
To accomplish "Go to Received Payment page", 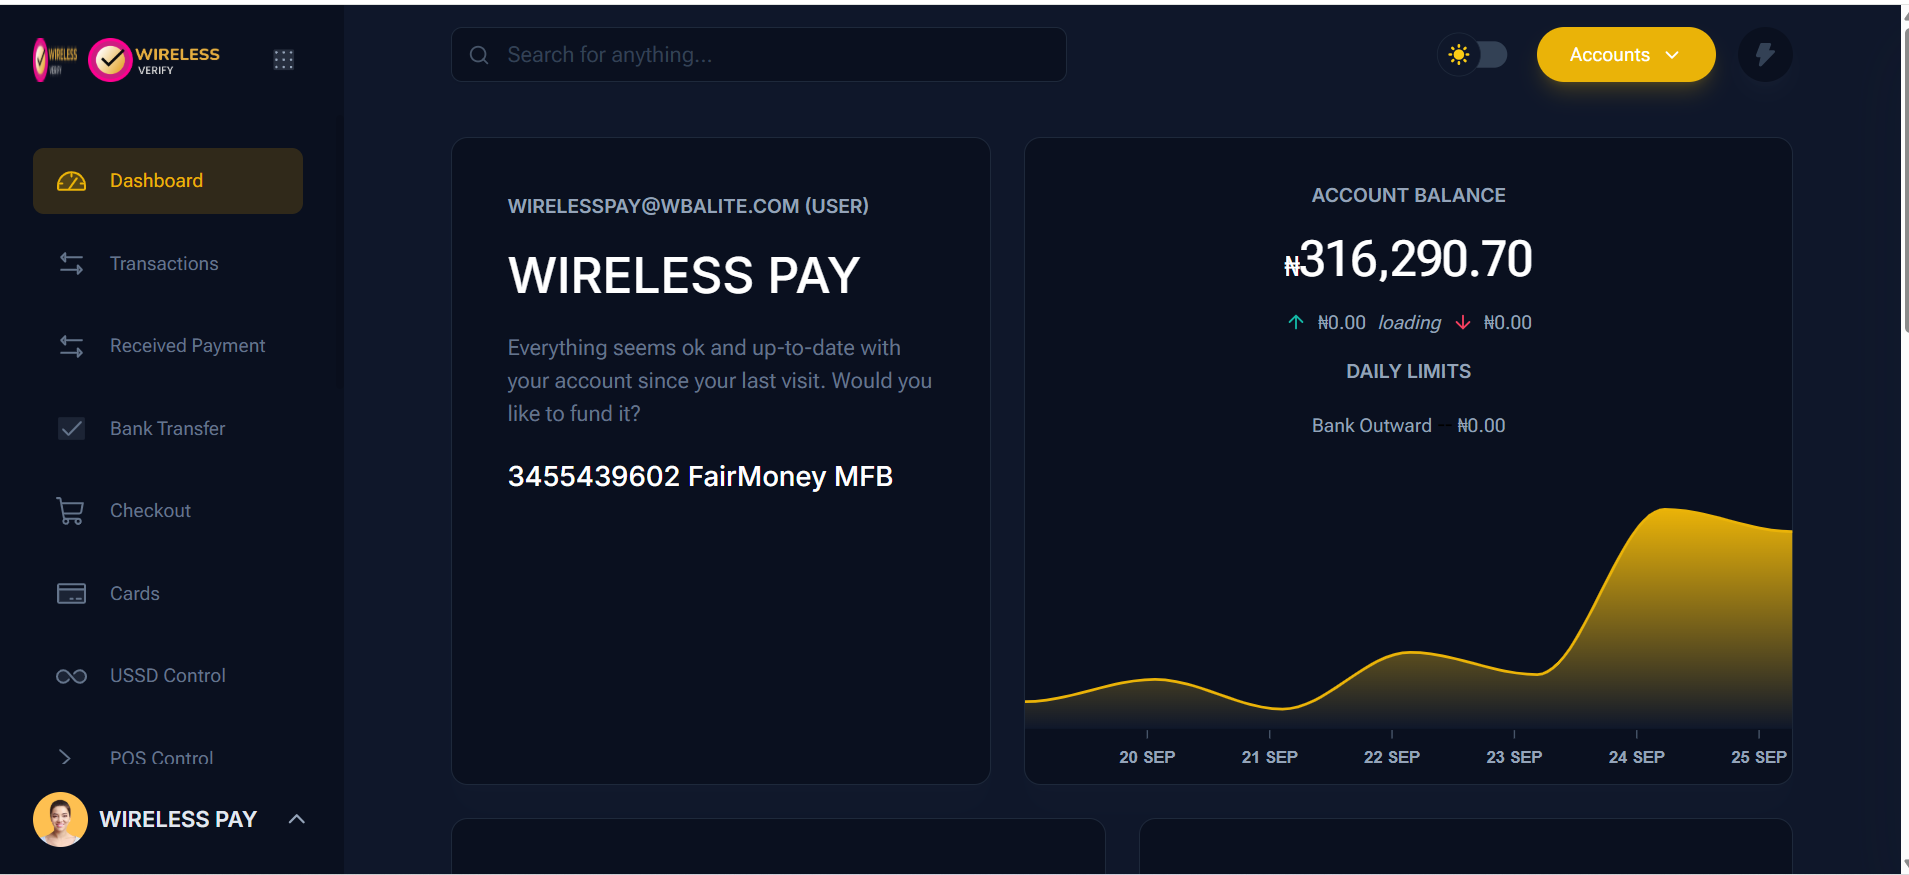I will click(x=187, y=346).
